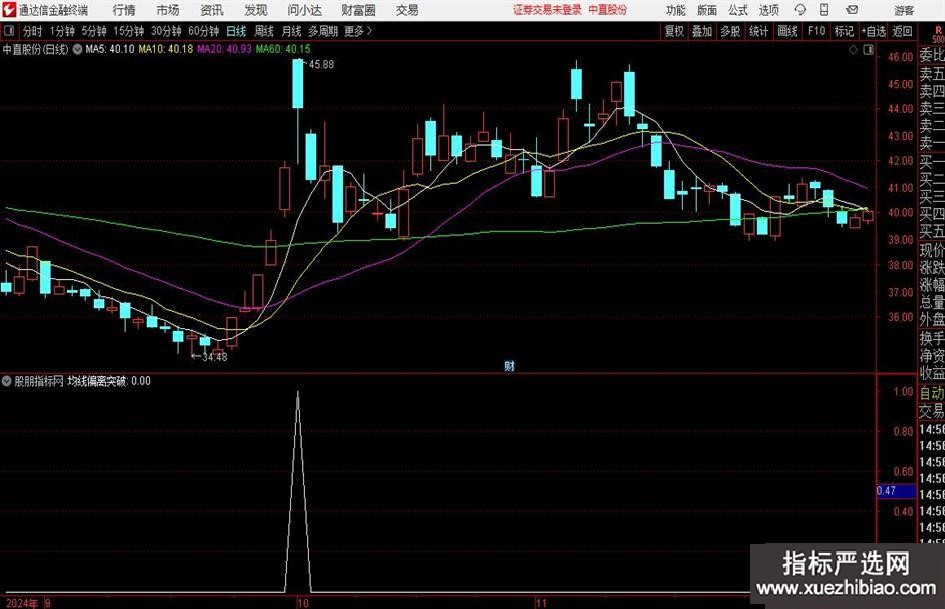Click month 10 marker on timeline

point(303,603)
